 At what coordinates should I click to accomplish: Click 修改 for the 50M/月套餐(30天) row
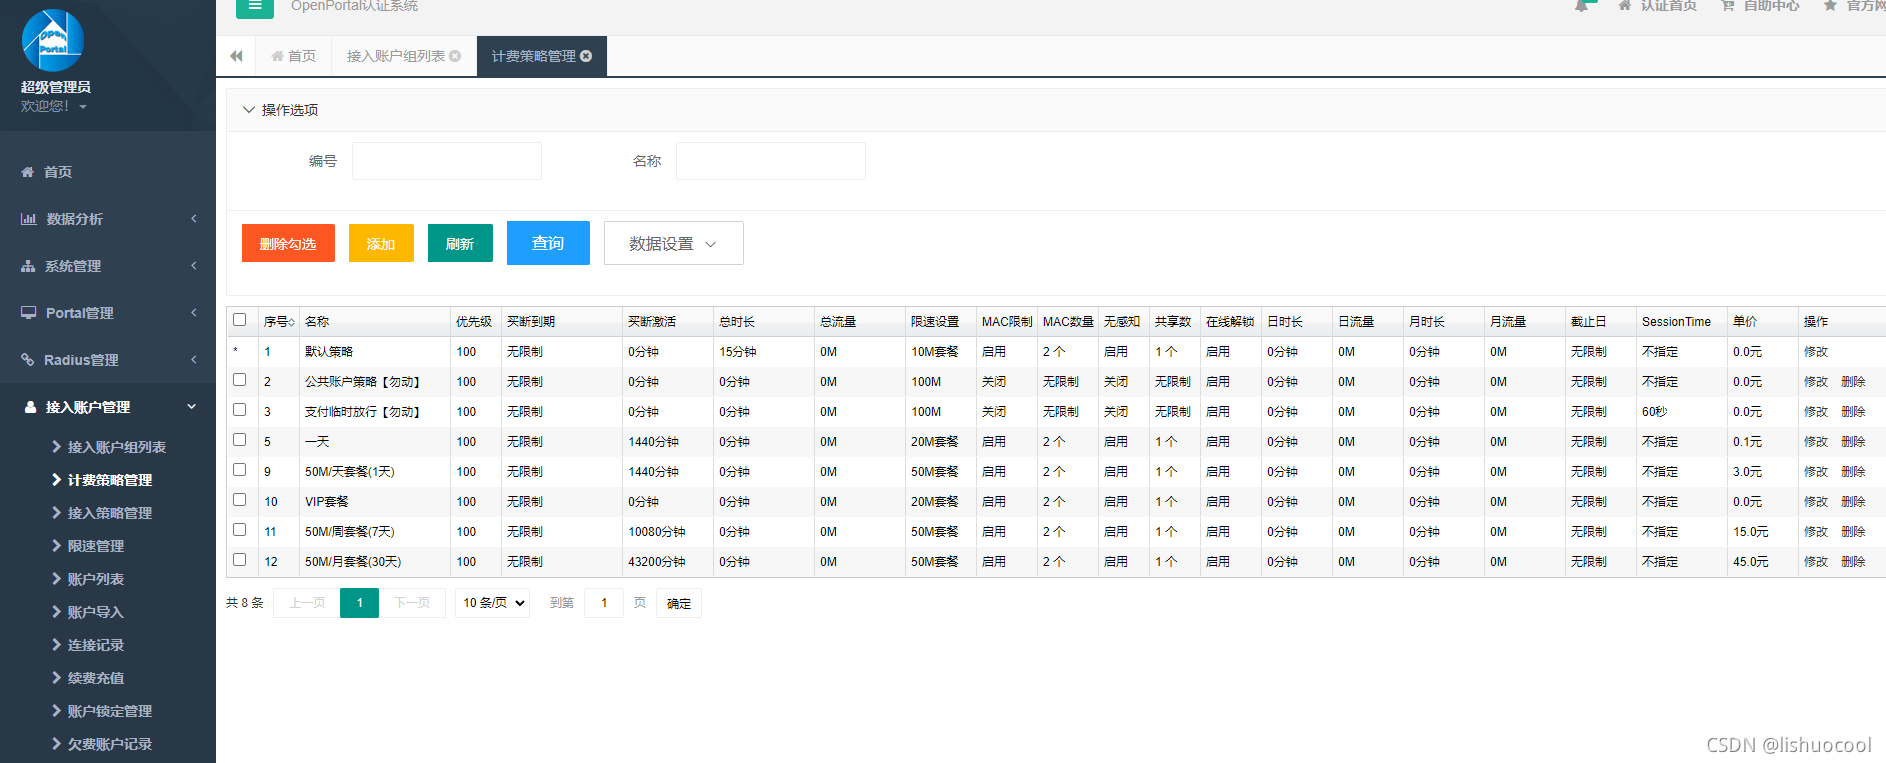1816,562
